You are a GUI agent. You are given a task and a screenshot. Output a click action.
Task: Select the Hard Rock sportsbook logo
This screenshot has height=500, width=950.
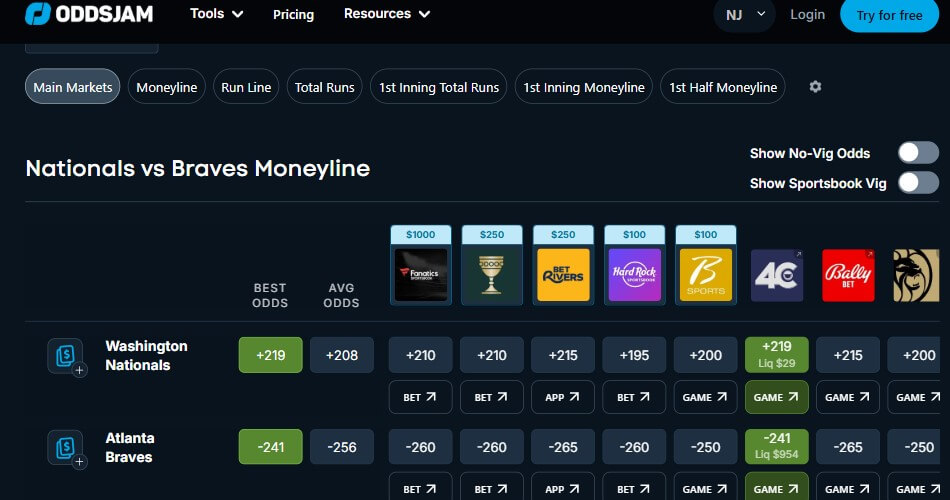[x=634, y=275]
